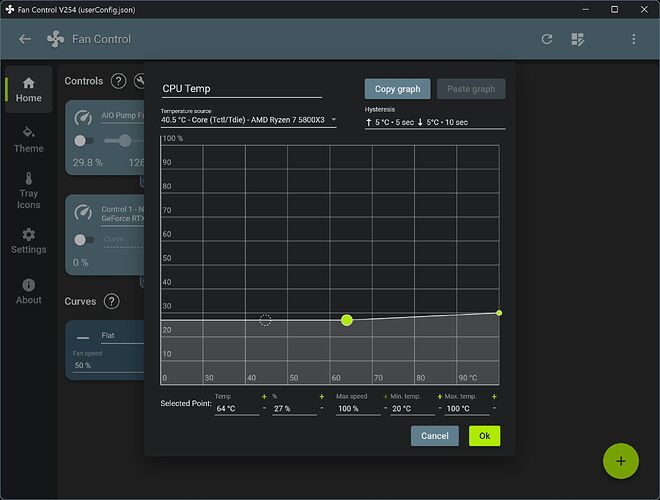Confirm the curve with the Ok button
The image size is (660, 500).
tap(484, 436)
